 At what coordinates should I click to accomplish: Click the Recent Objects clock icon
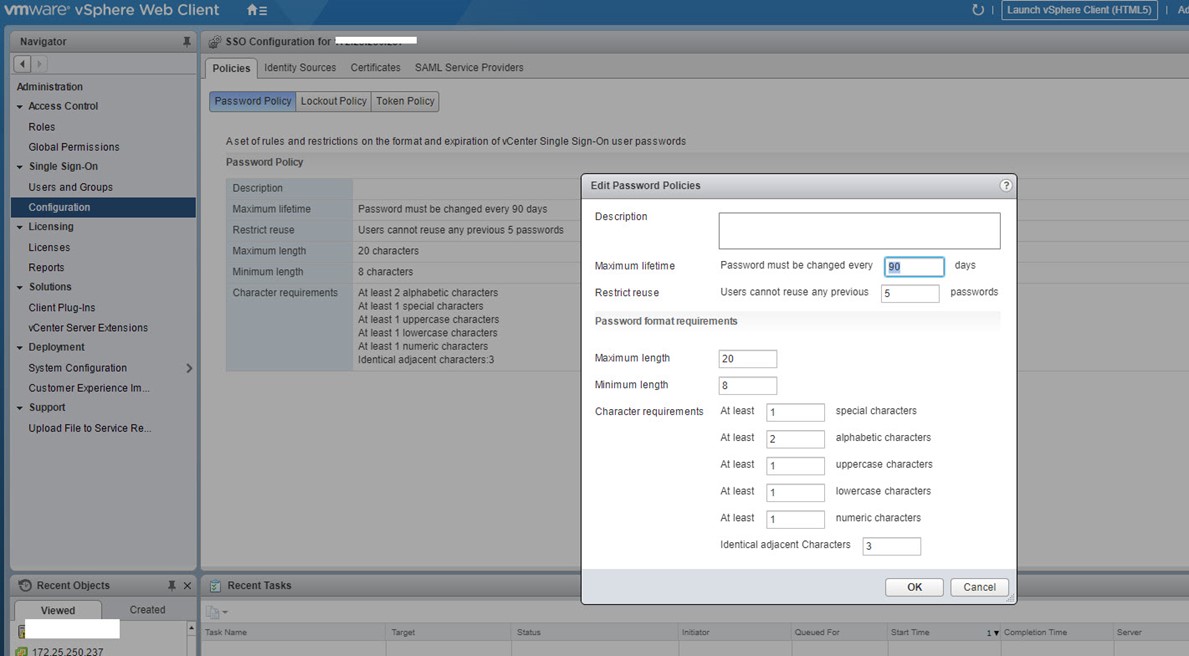(x=25, y=585)
